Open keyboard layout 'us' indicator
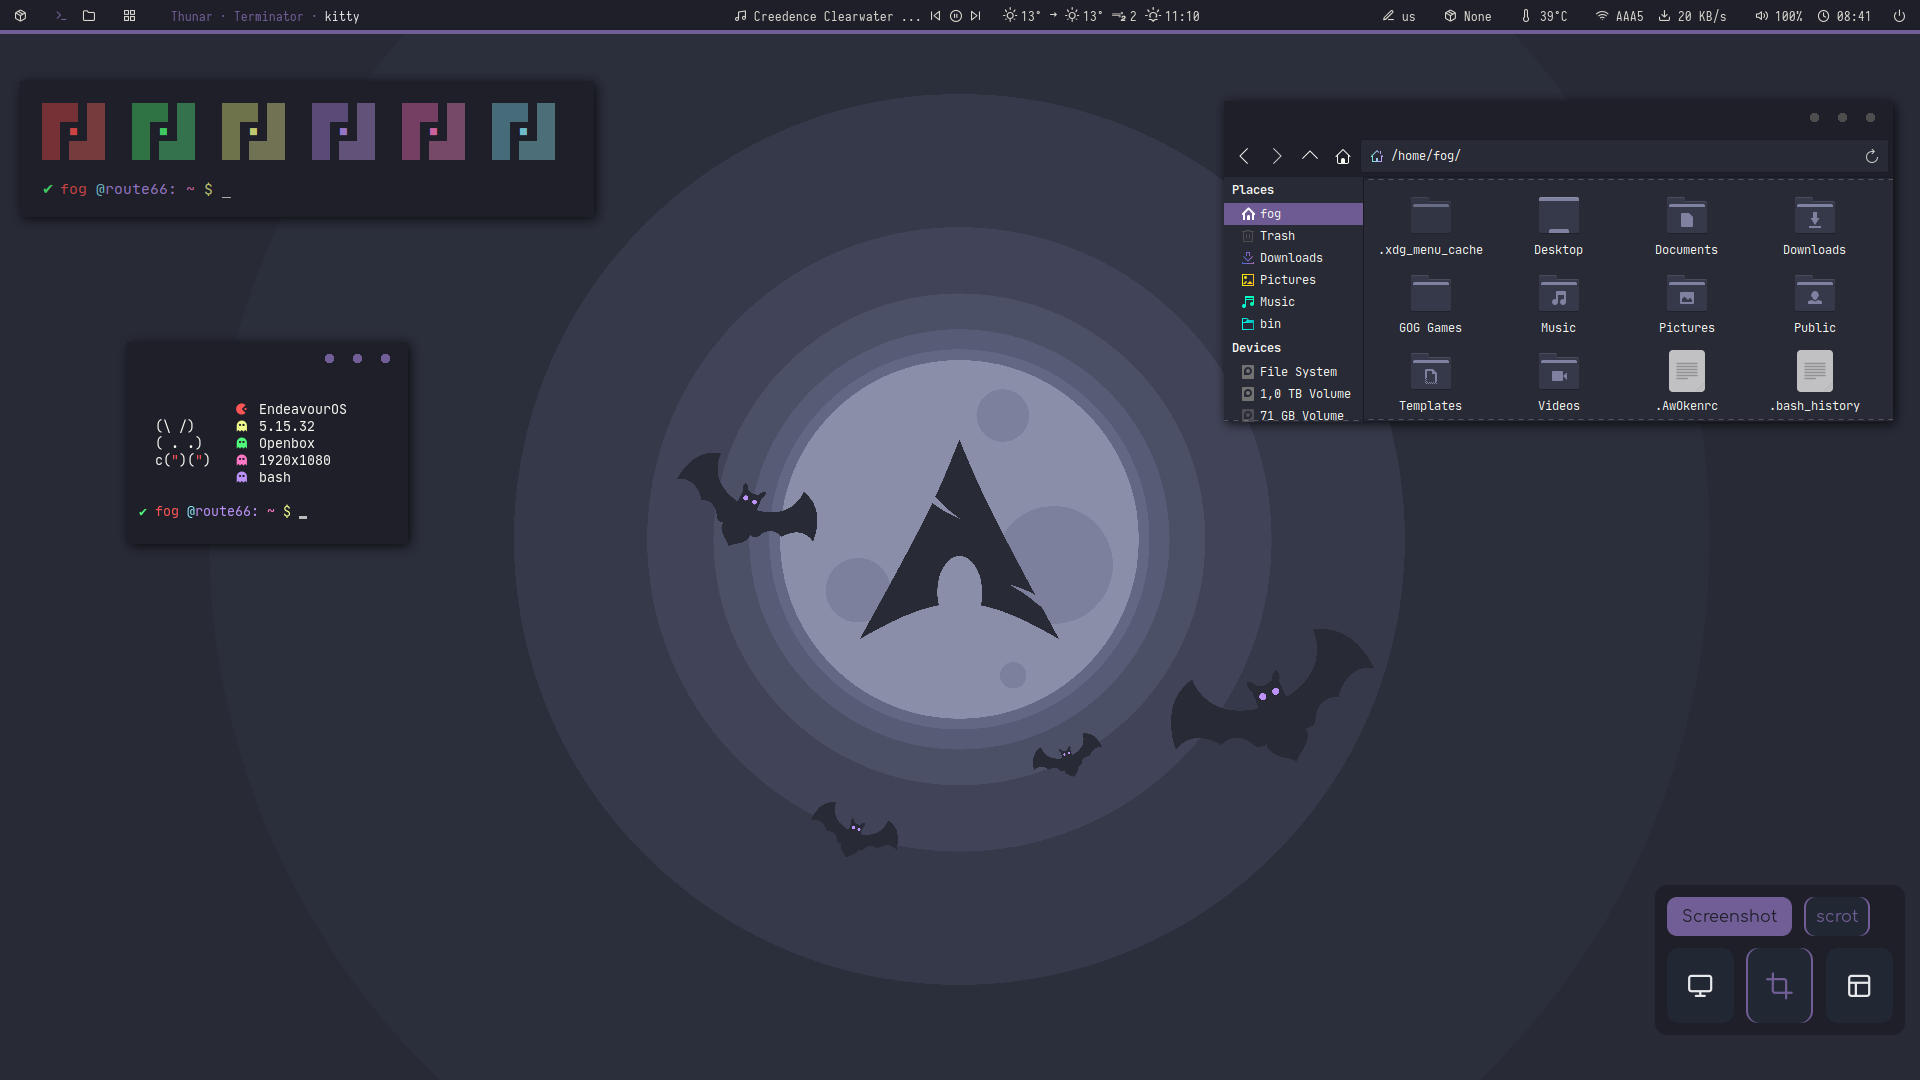1920x1080 pixels. [x=1399, y=17]
